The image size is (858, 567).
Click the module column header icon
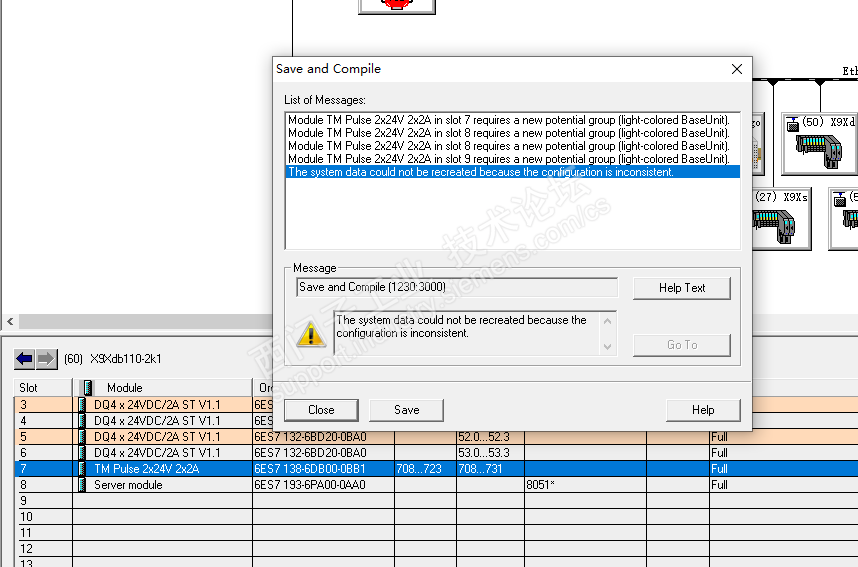[x=87, y=387]
